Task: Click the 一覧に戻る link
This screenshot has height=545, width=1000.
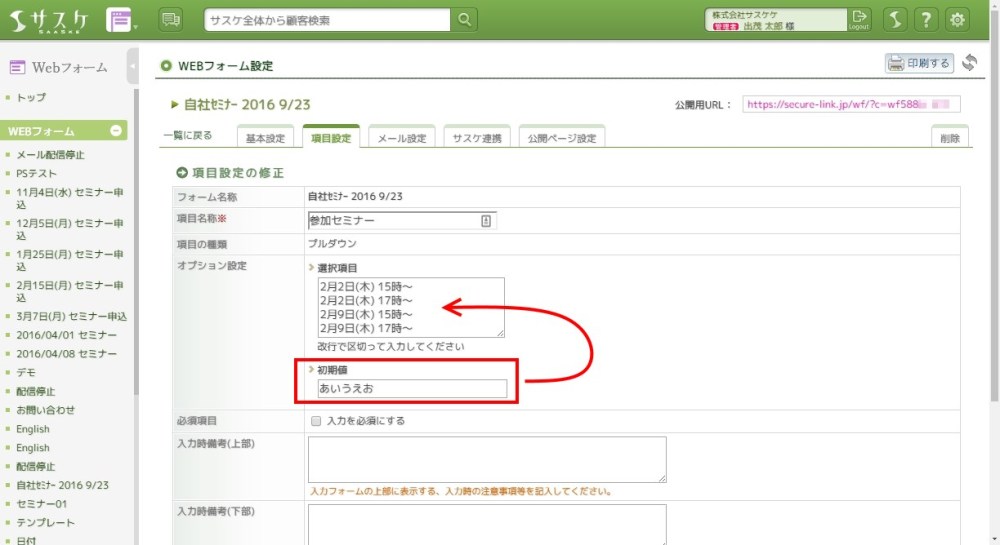Action: 188,136
